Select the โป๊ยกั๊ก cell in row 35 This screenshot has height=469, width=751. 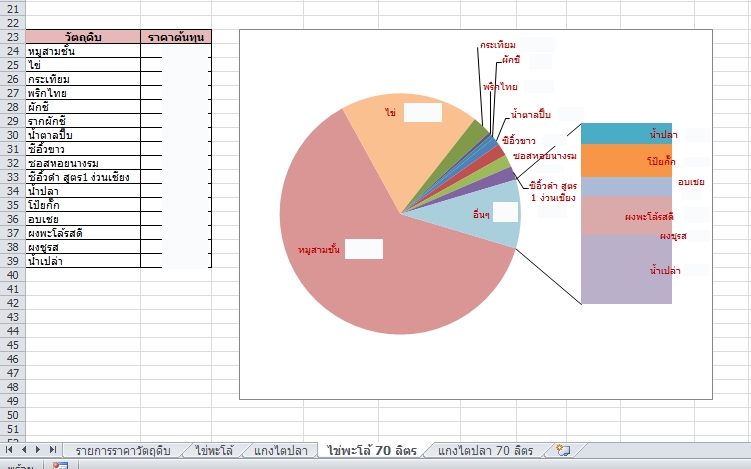click(x=83, y=205)
